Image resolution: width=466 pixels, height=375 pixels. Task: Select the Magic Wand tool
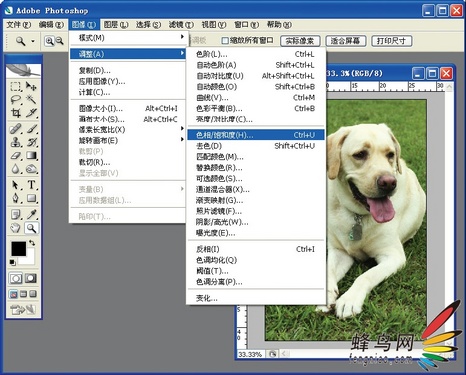tap(31, 99)
